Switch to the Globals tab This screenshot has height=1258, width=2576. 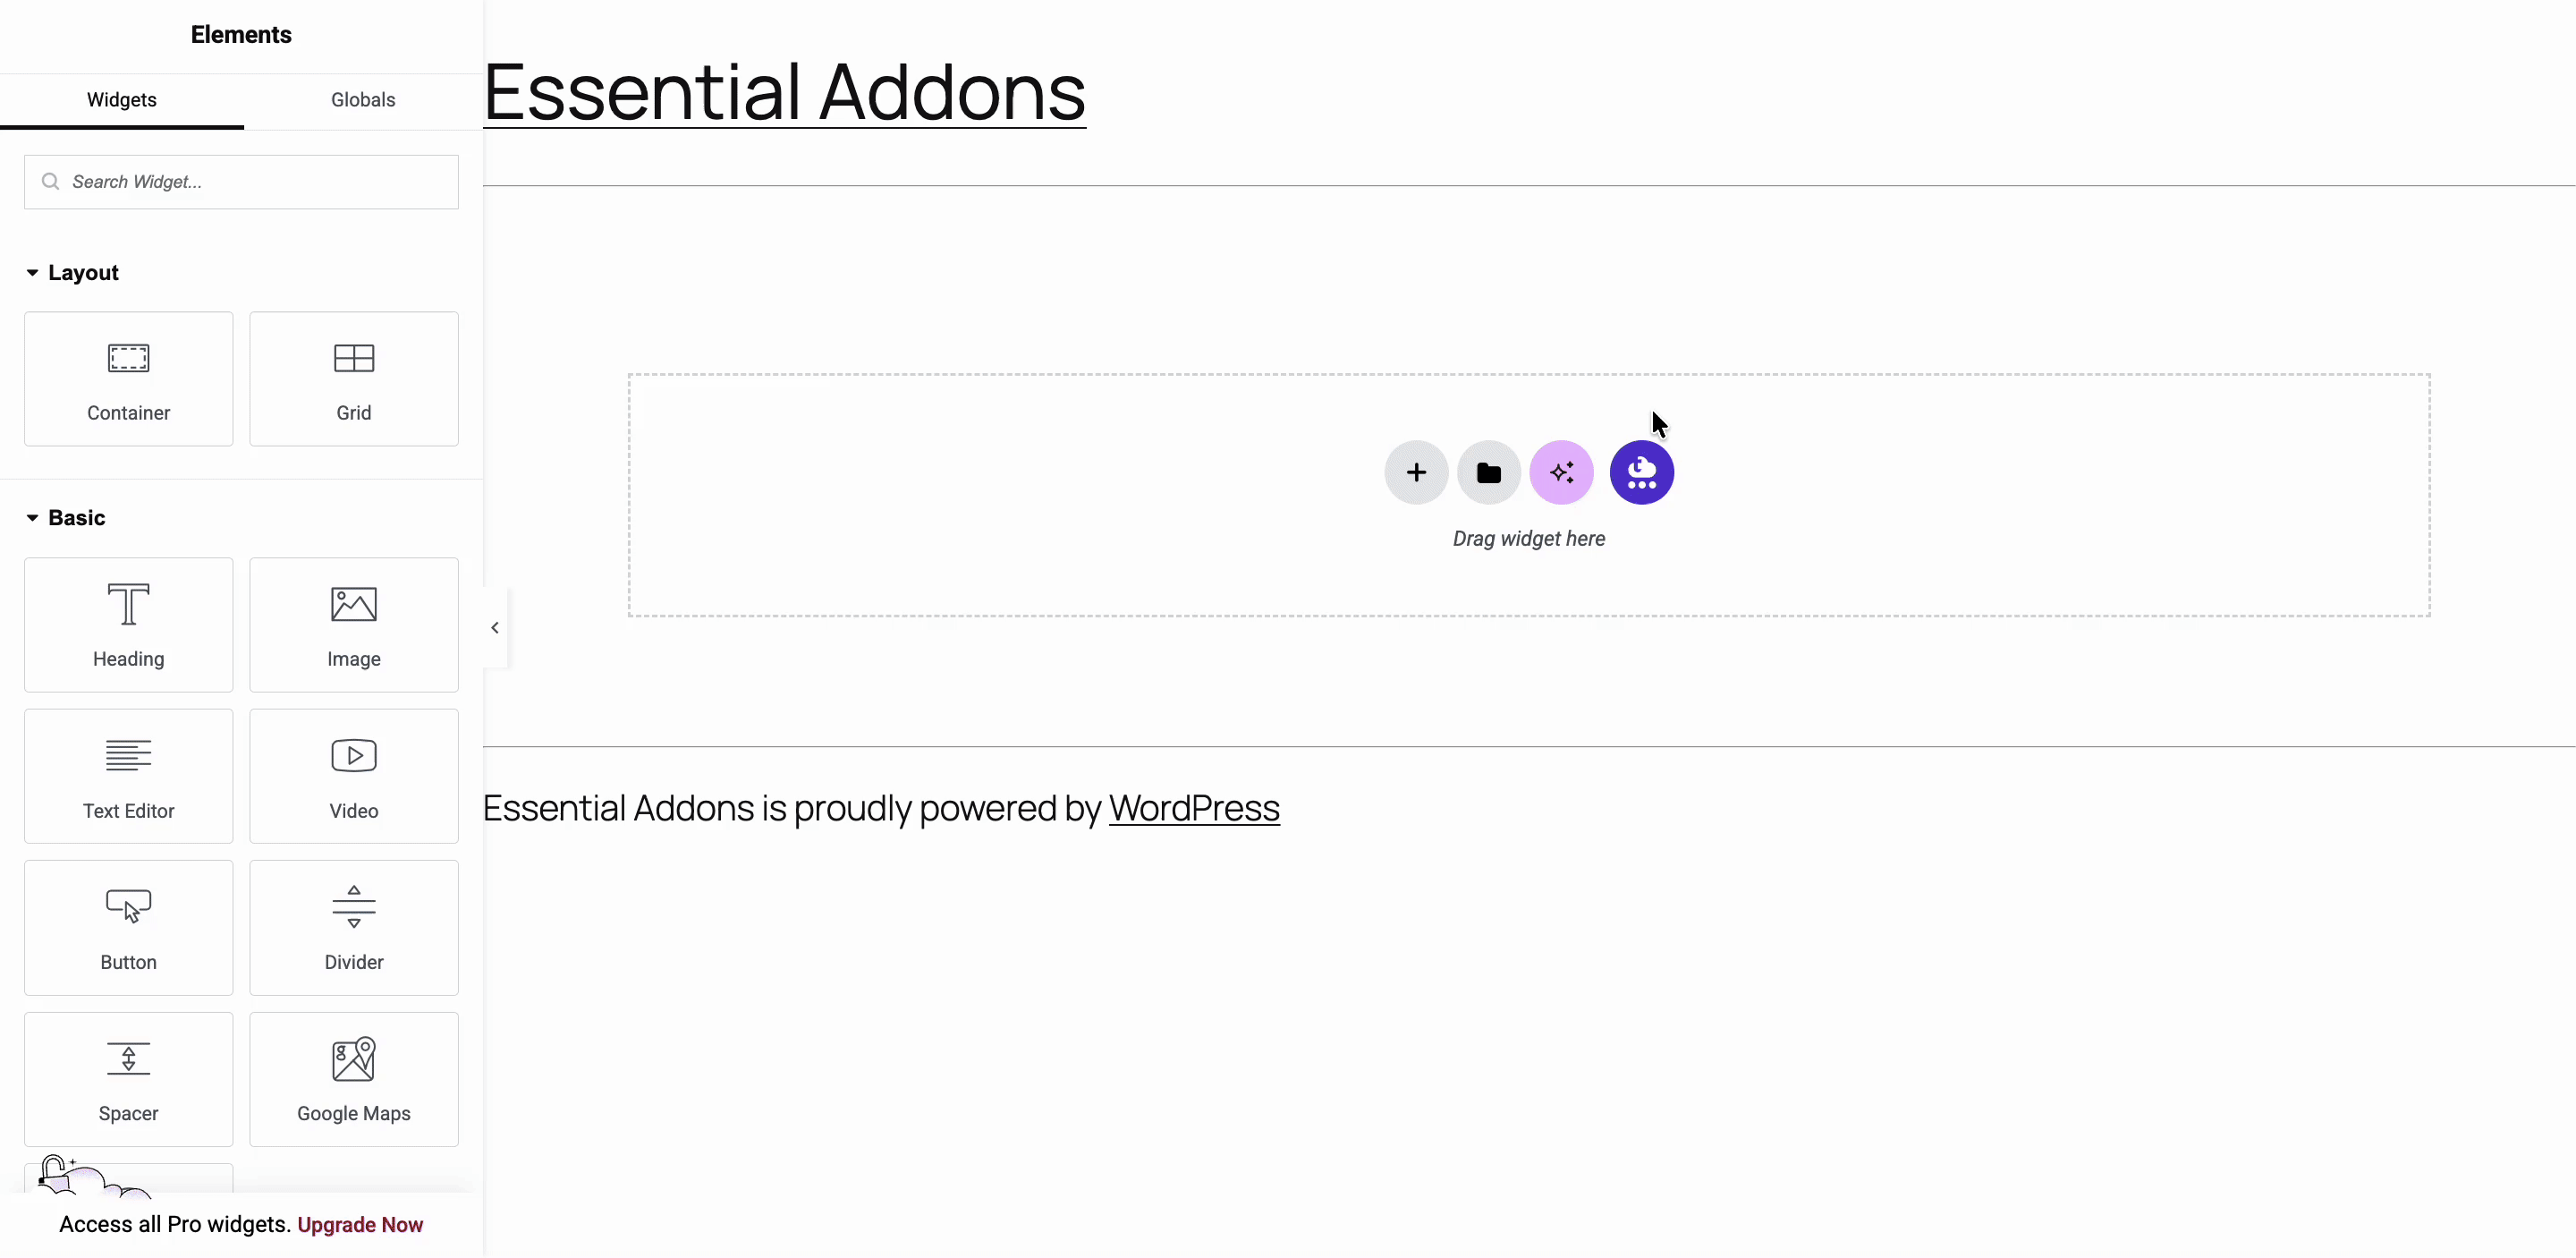point(363,100)
